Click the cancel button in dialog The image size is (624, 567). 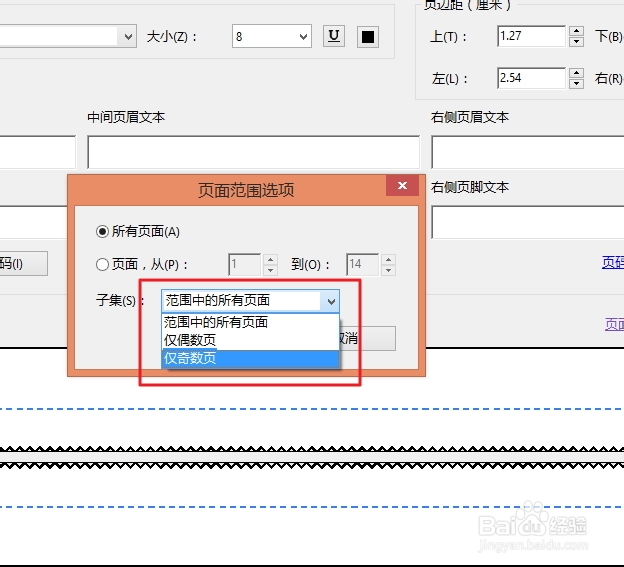click(x=368, y=339)
